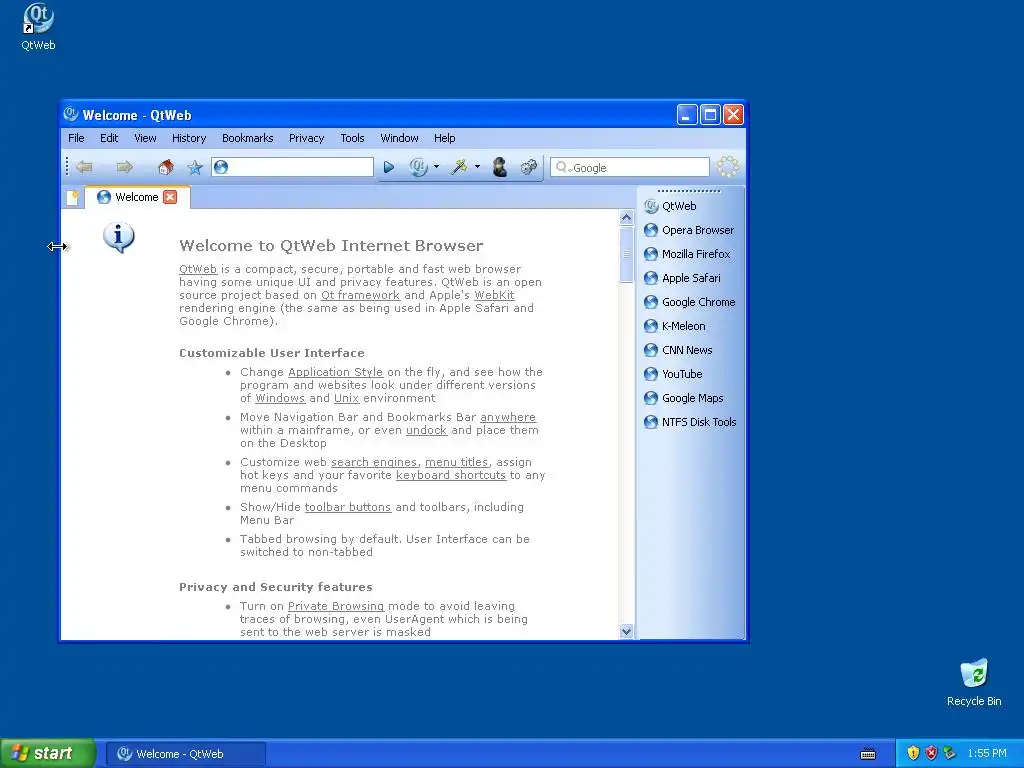
Task: Click the QtWeb link in intro paragraph
Action: pos(198,269)
